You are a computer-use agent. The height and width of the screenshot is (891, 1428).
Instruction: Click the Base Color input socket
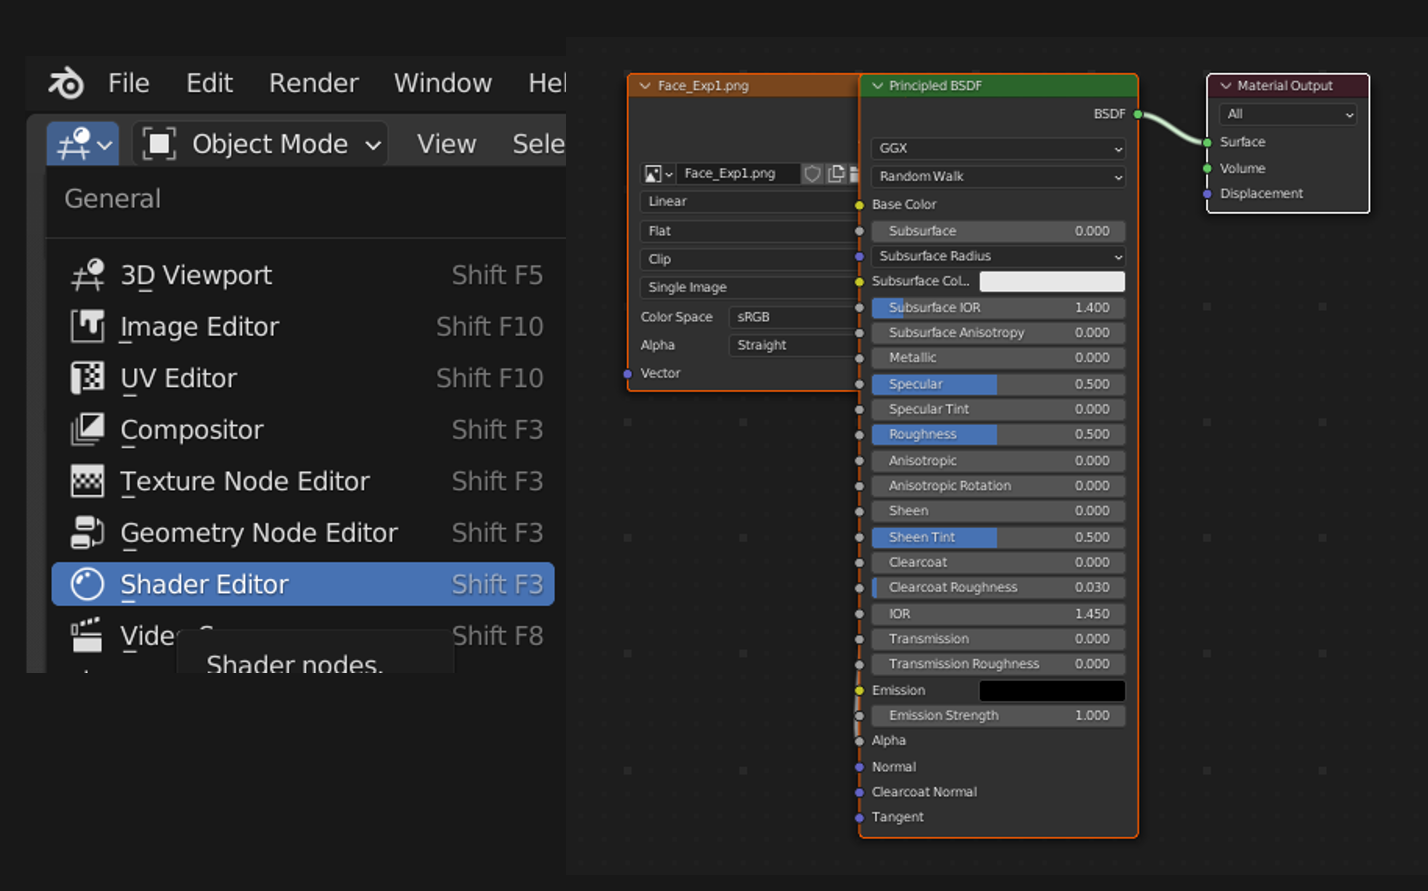(x=859, y=205)
